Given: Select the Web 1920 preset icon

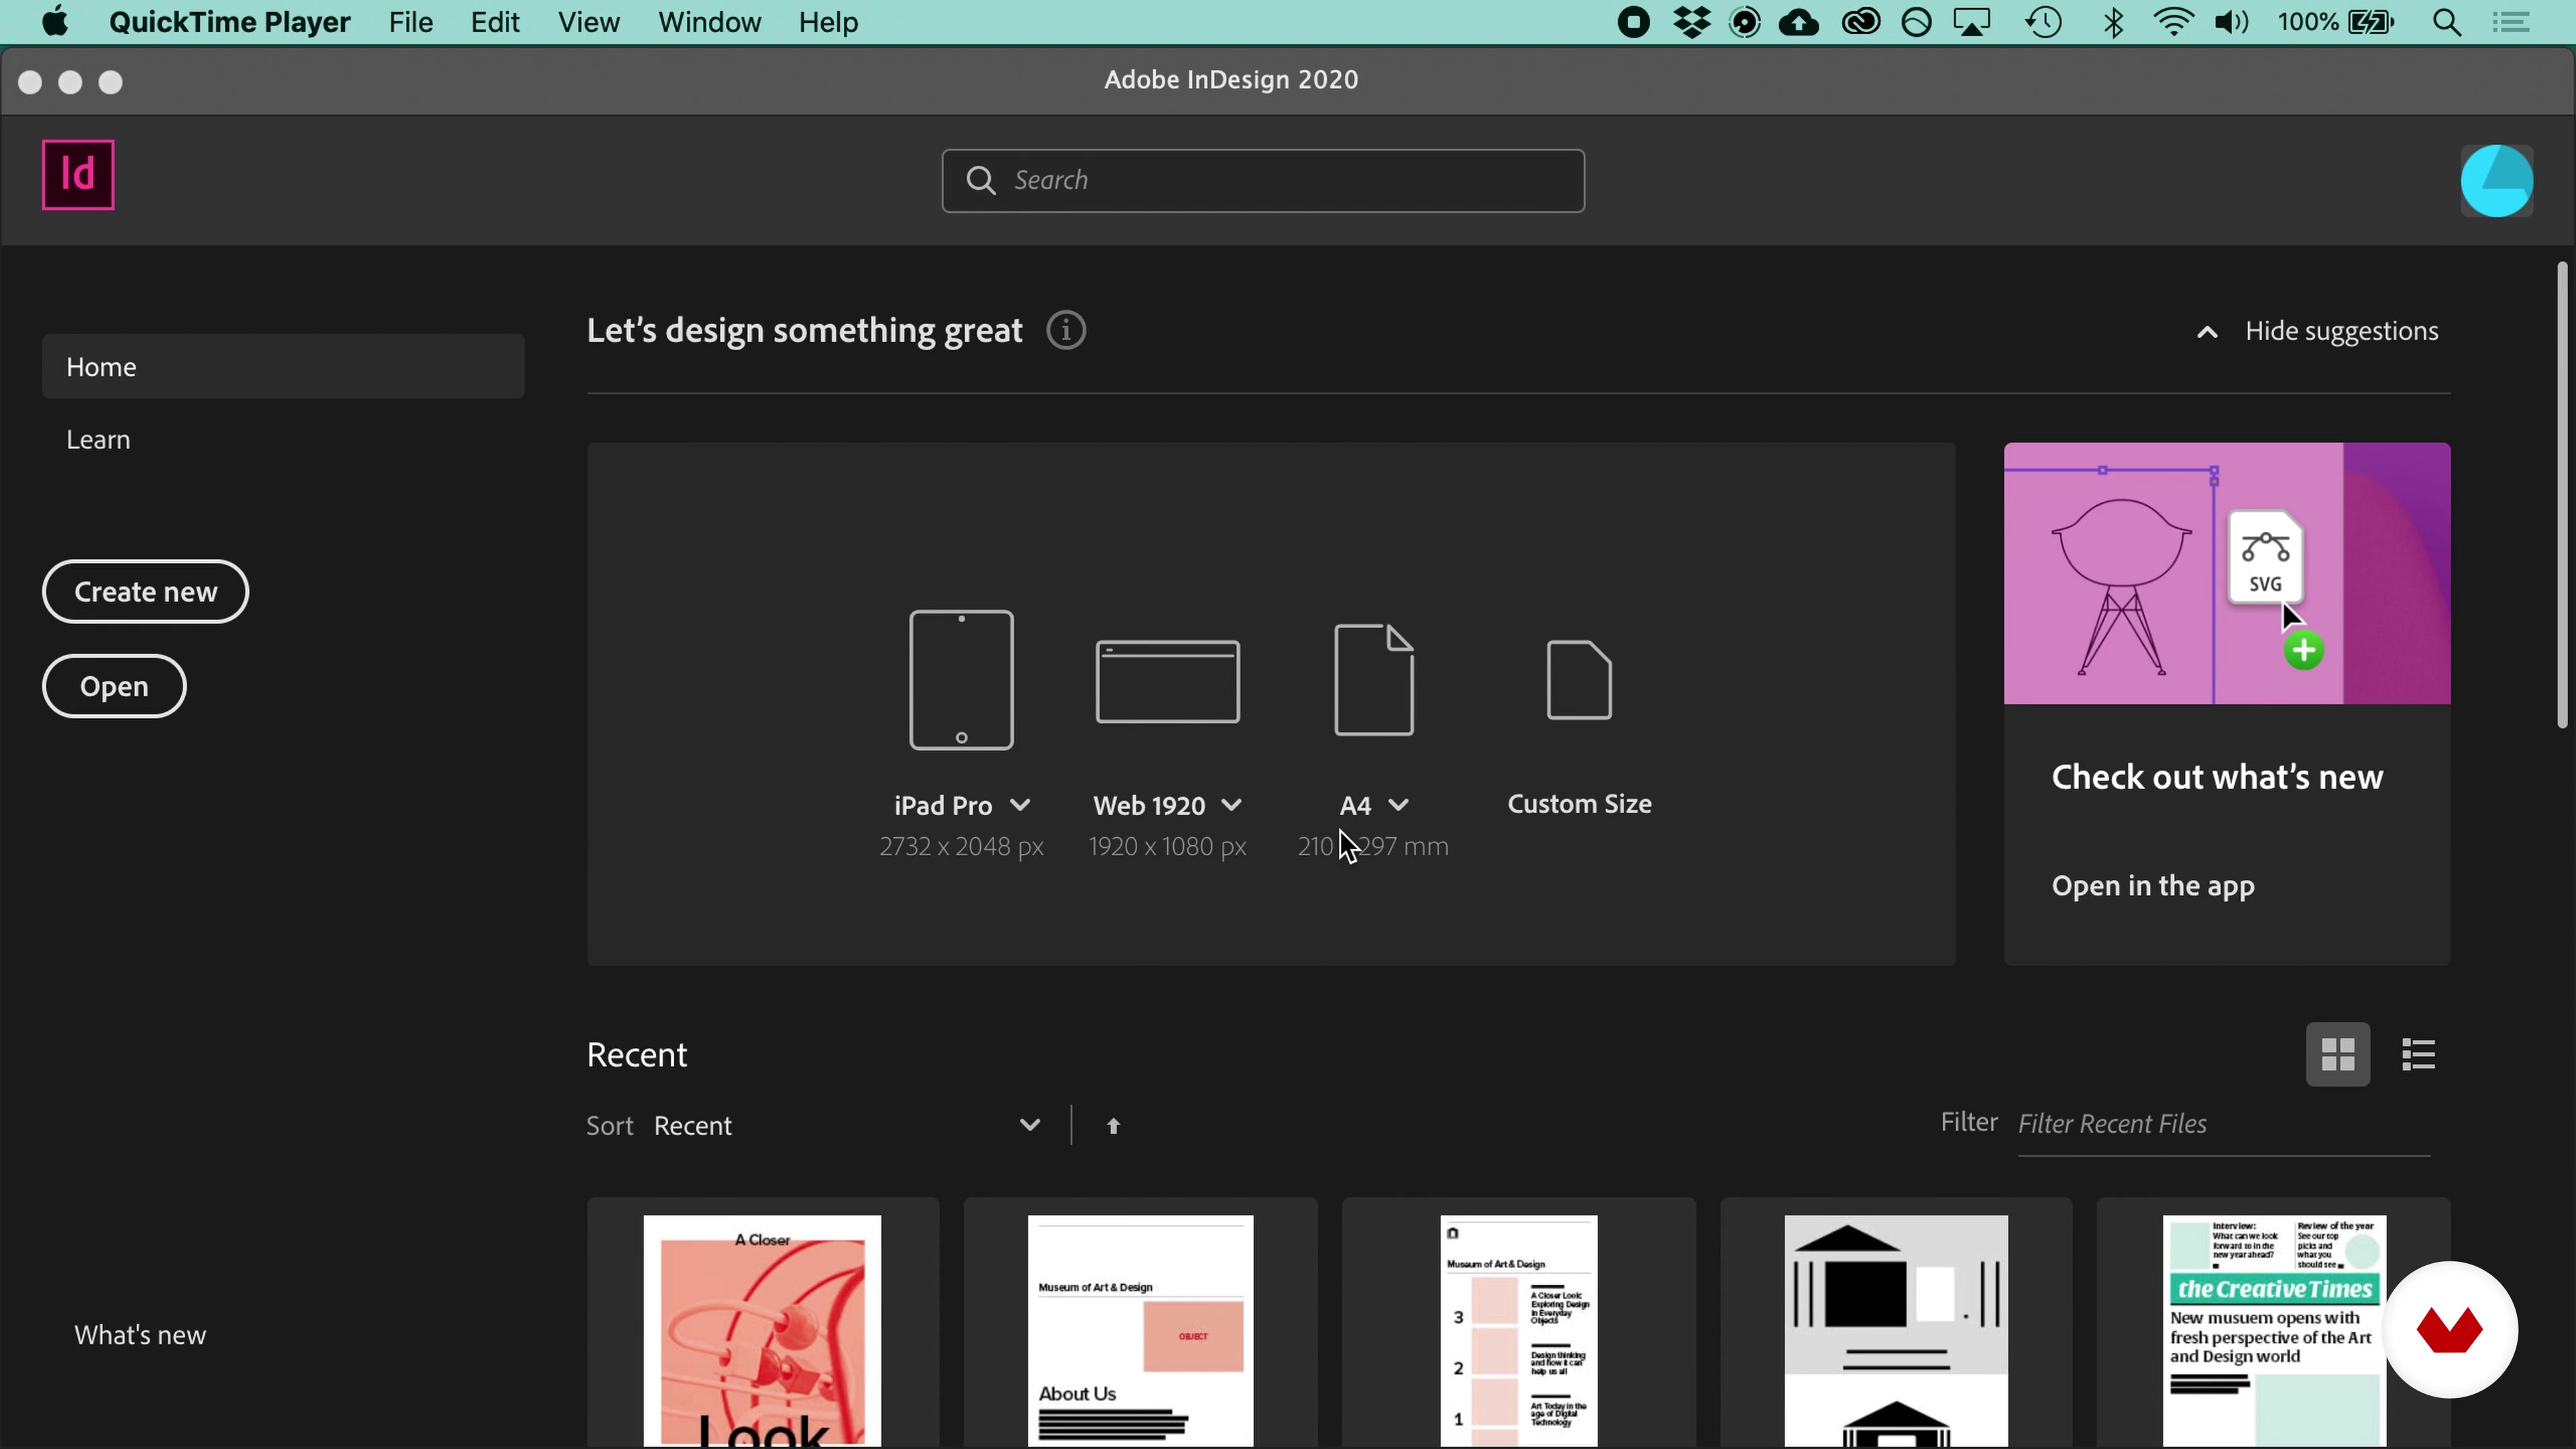Looking at the screenshot, I should pos(1167,681).
